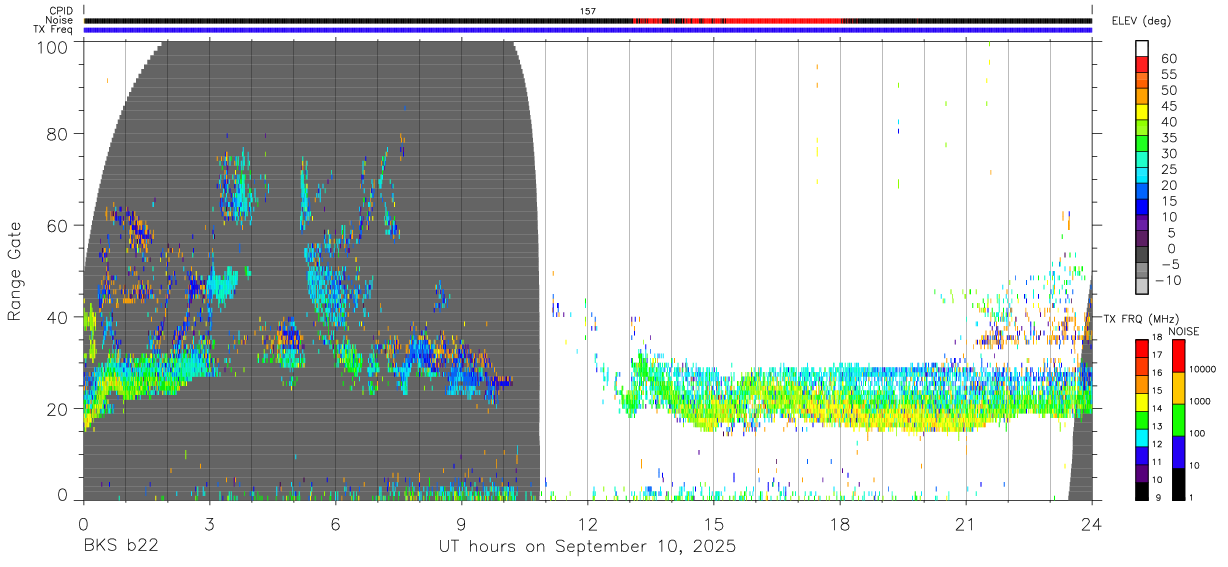The height and width of the screenshot is (567, 1228).
Task: Click the 3 tick on UT hours axis
Action: tap(209, 524)
